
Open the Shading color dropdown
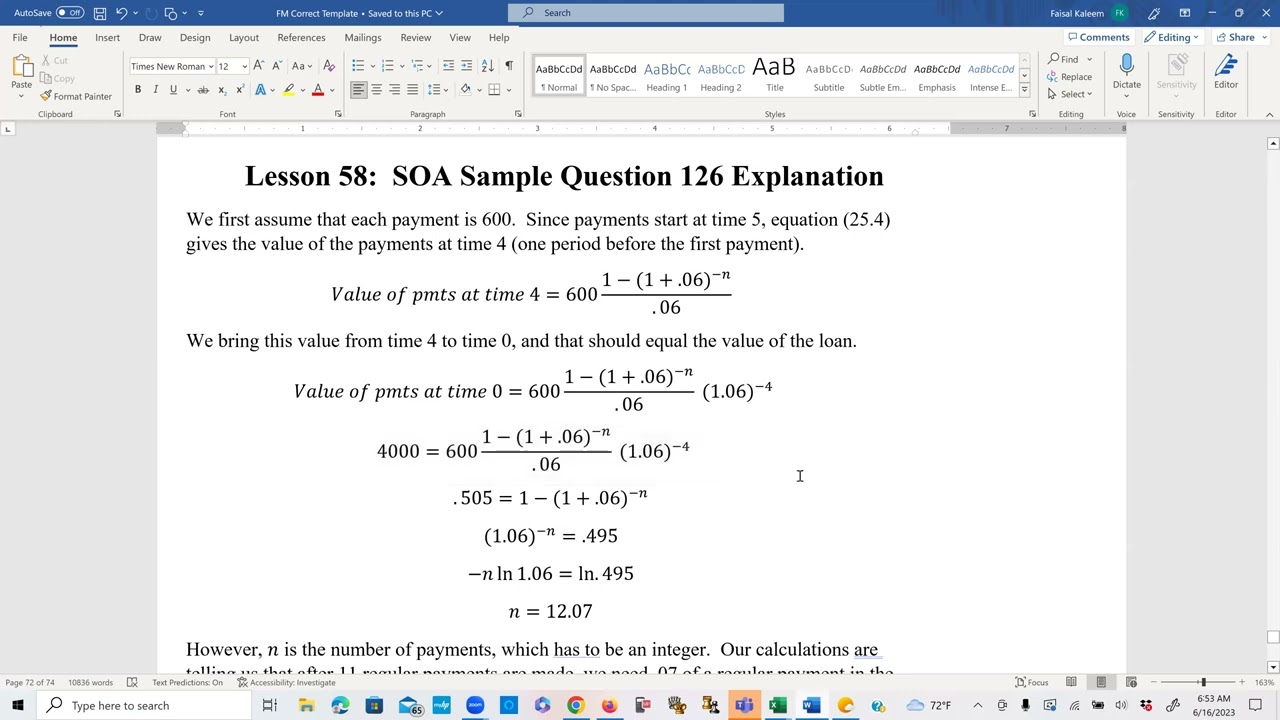click(478, 89)
